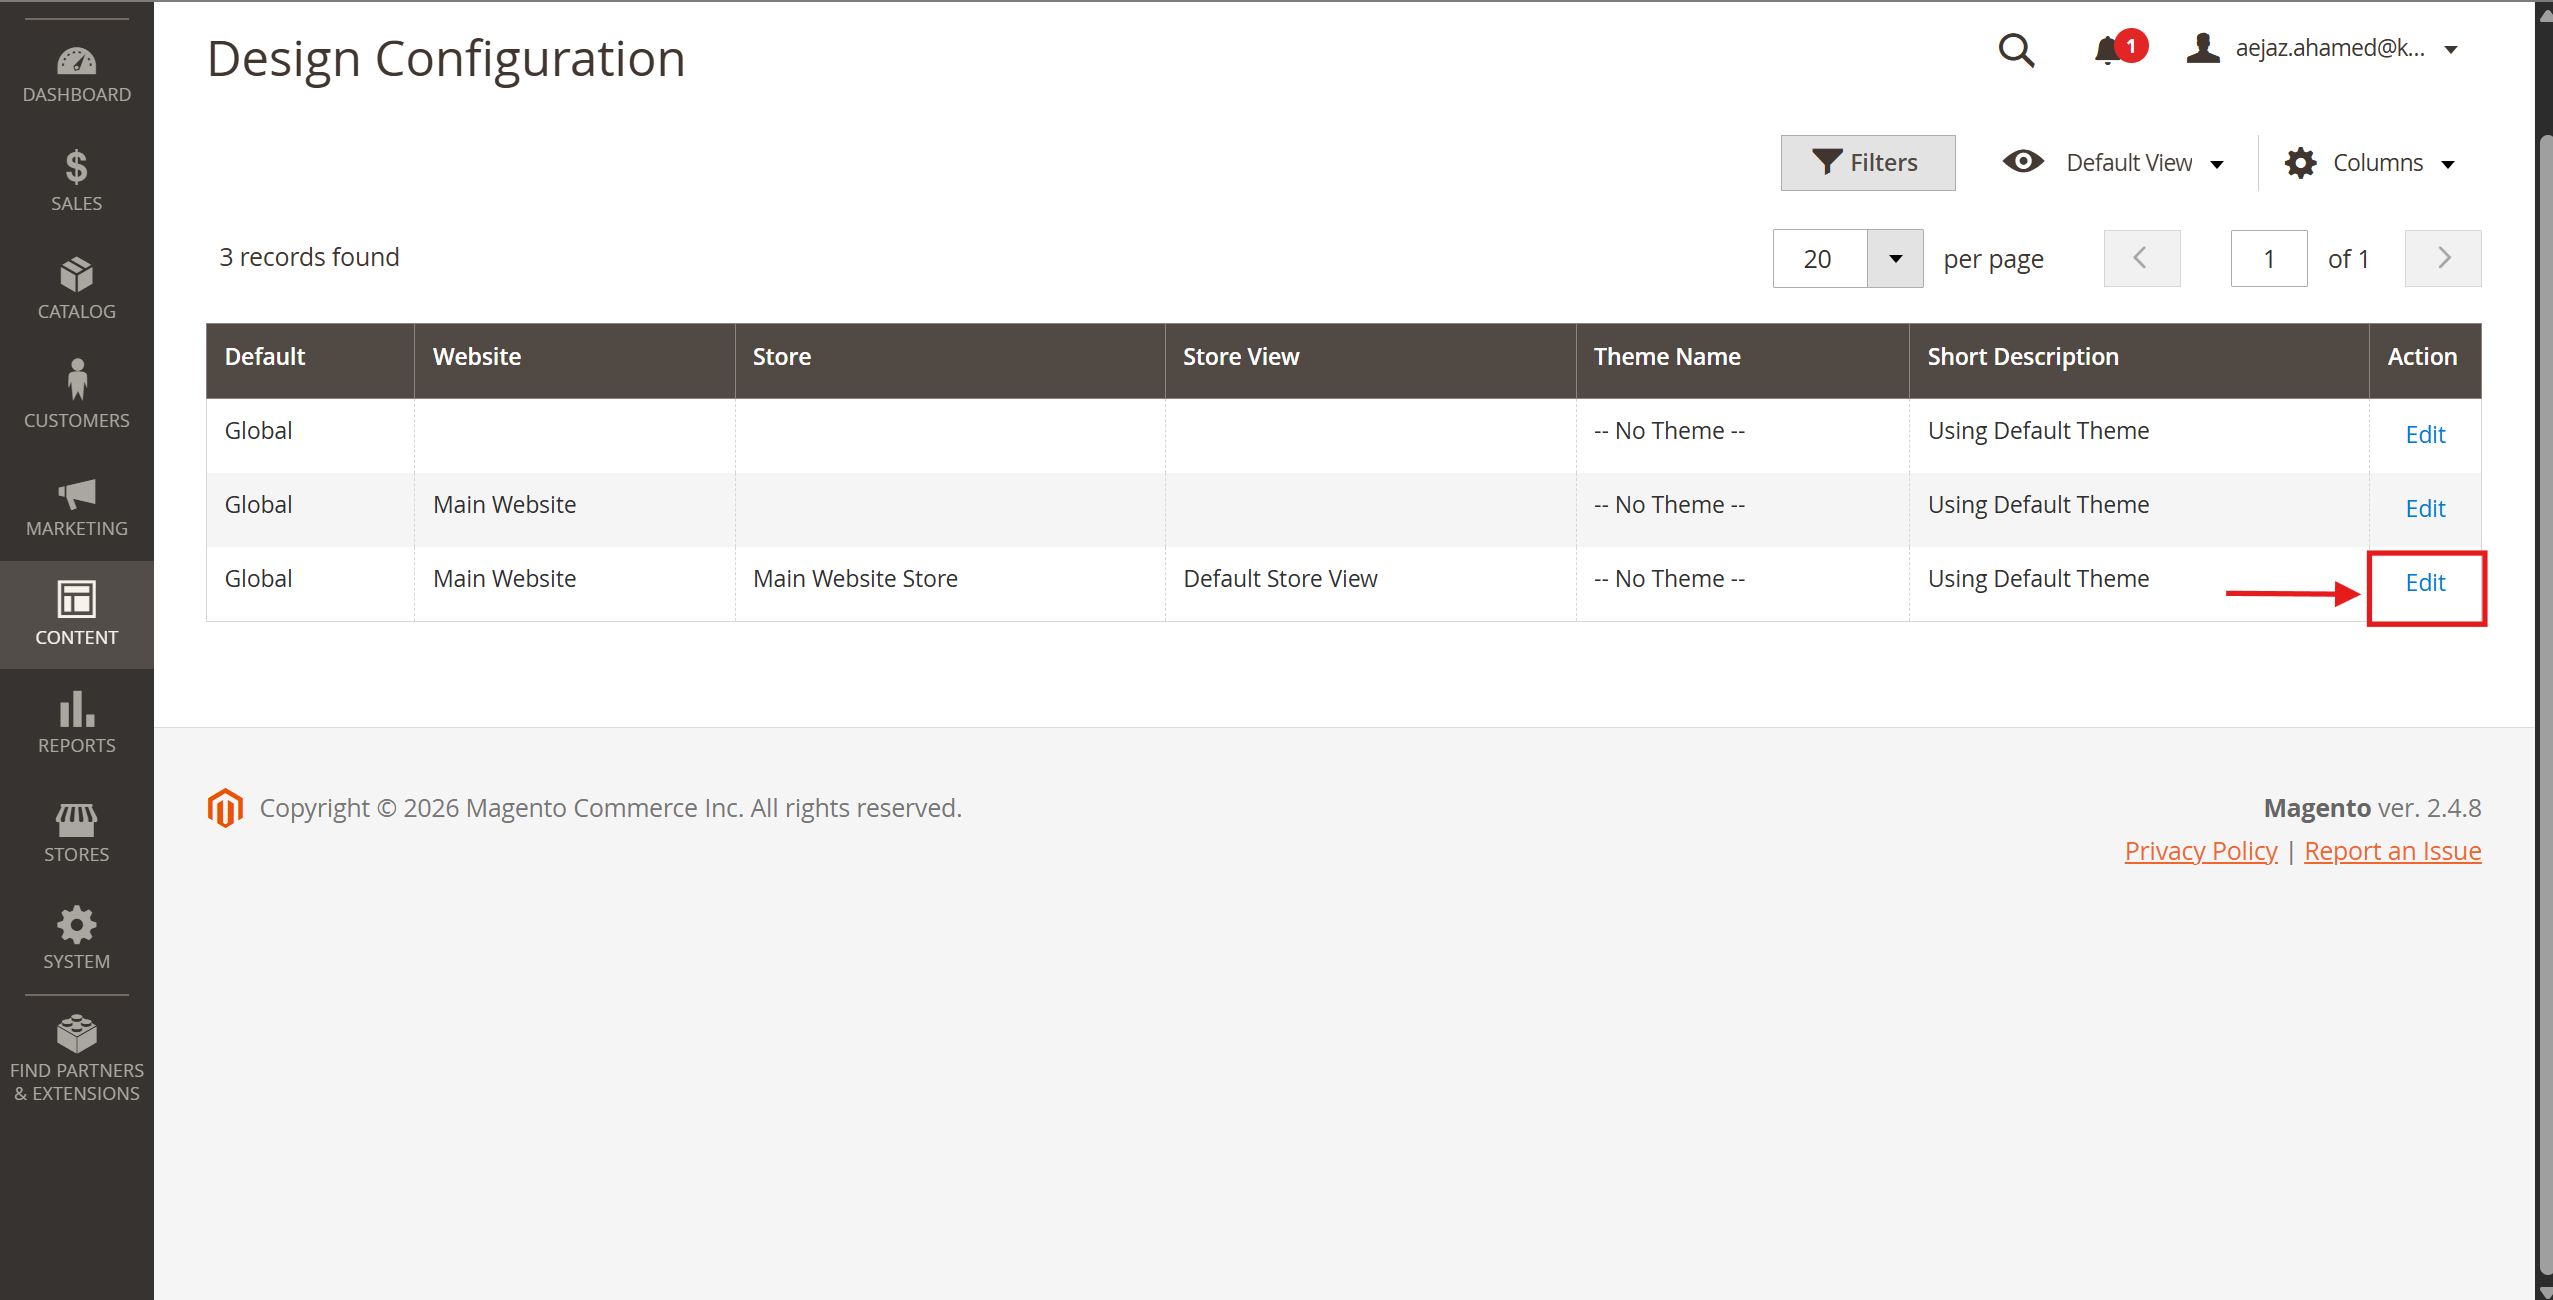Open the Privacy Policy link
The height and width of the screenshot is (1300, 2553).
click(2200, 851)
